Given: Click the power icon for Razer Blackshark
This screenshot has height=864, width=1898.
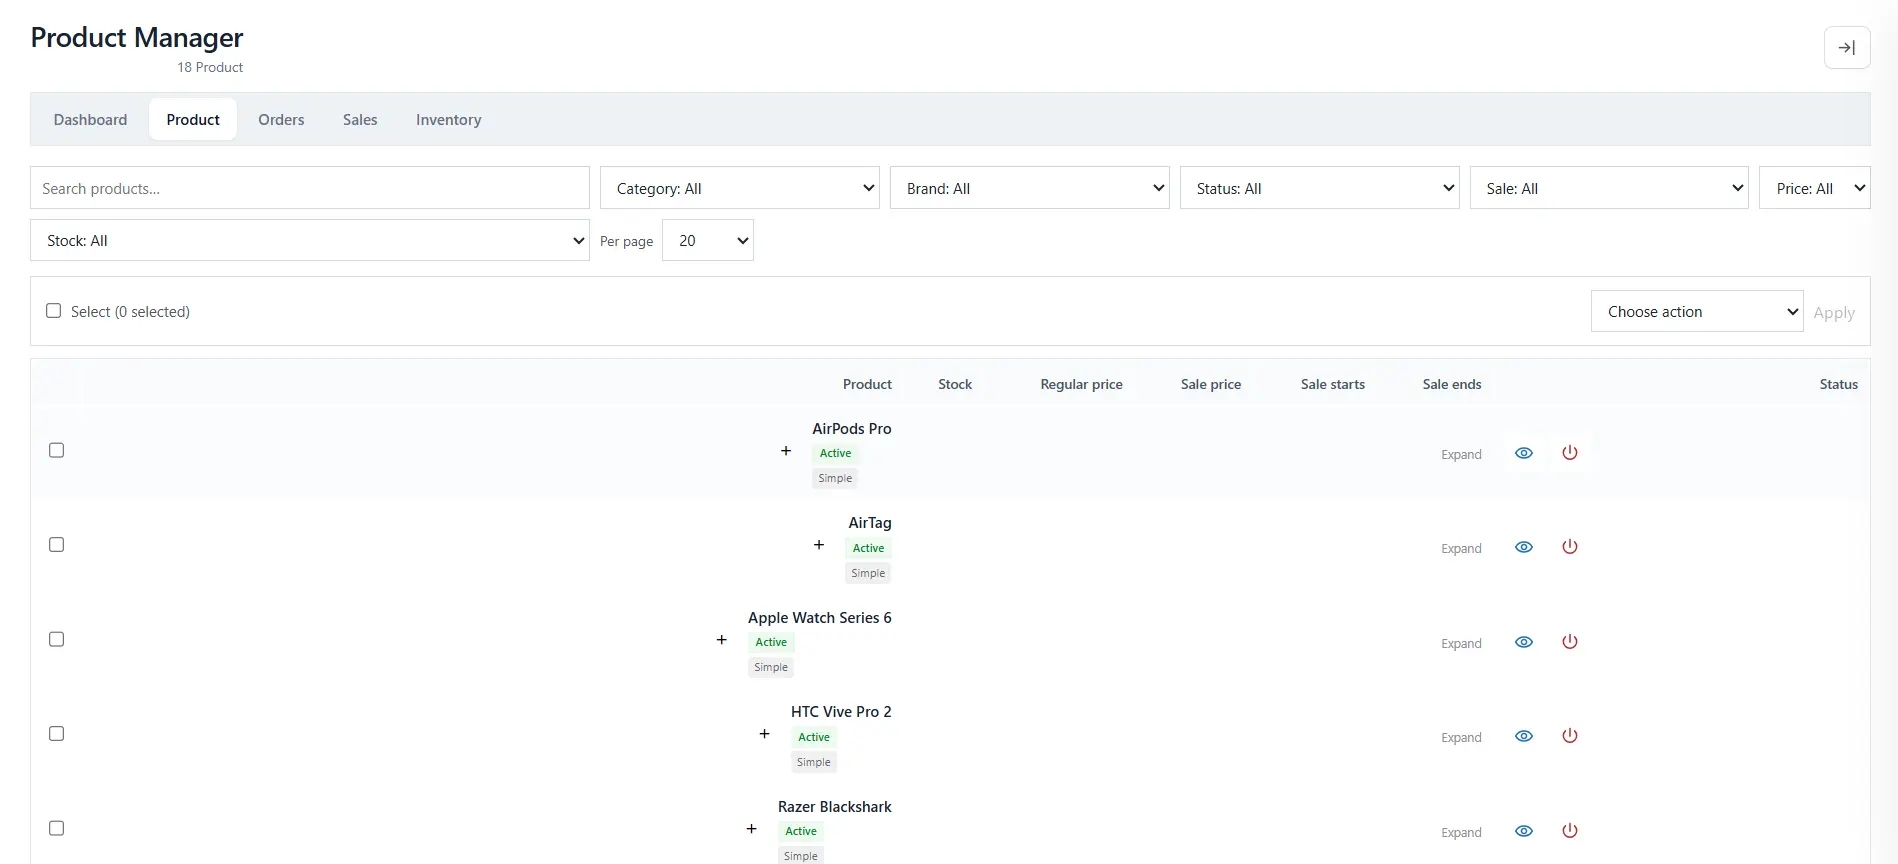Looking at the screenshot, I should (1570, 831).
